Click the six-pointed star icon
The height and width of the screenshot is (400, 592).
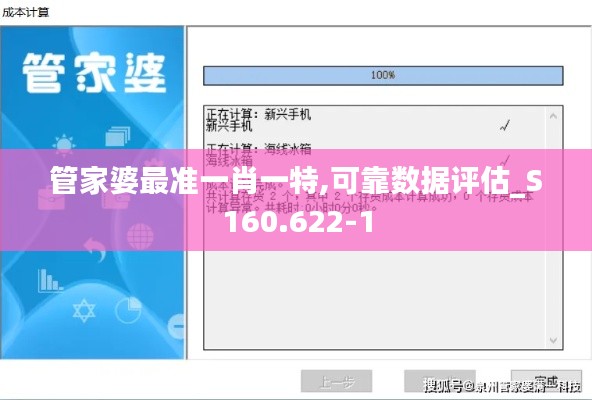pos(84,310)
